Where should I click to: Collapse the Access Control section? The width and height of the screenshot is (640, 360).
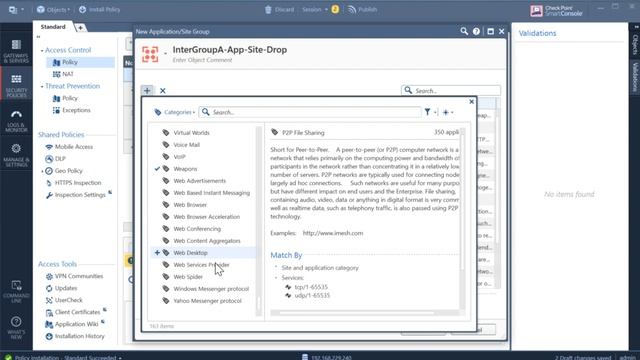[x=42, y=50]
